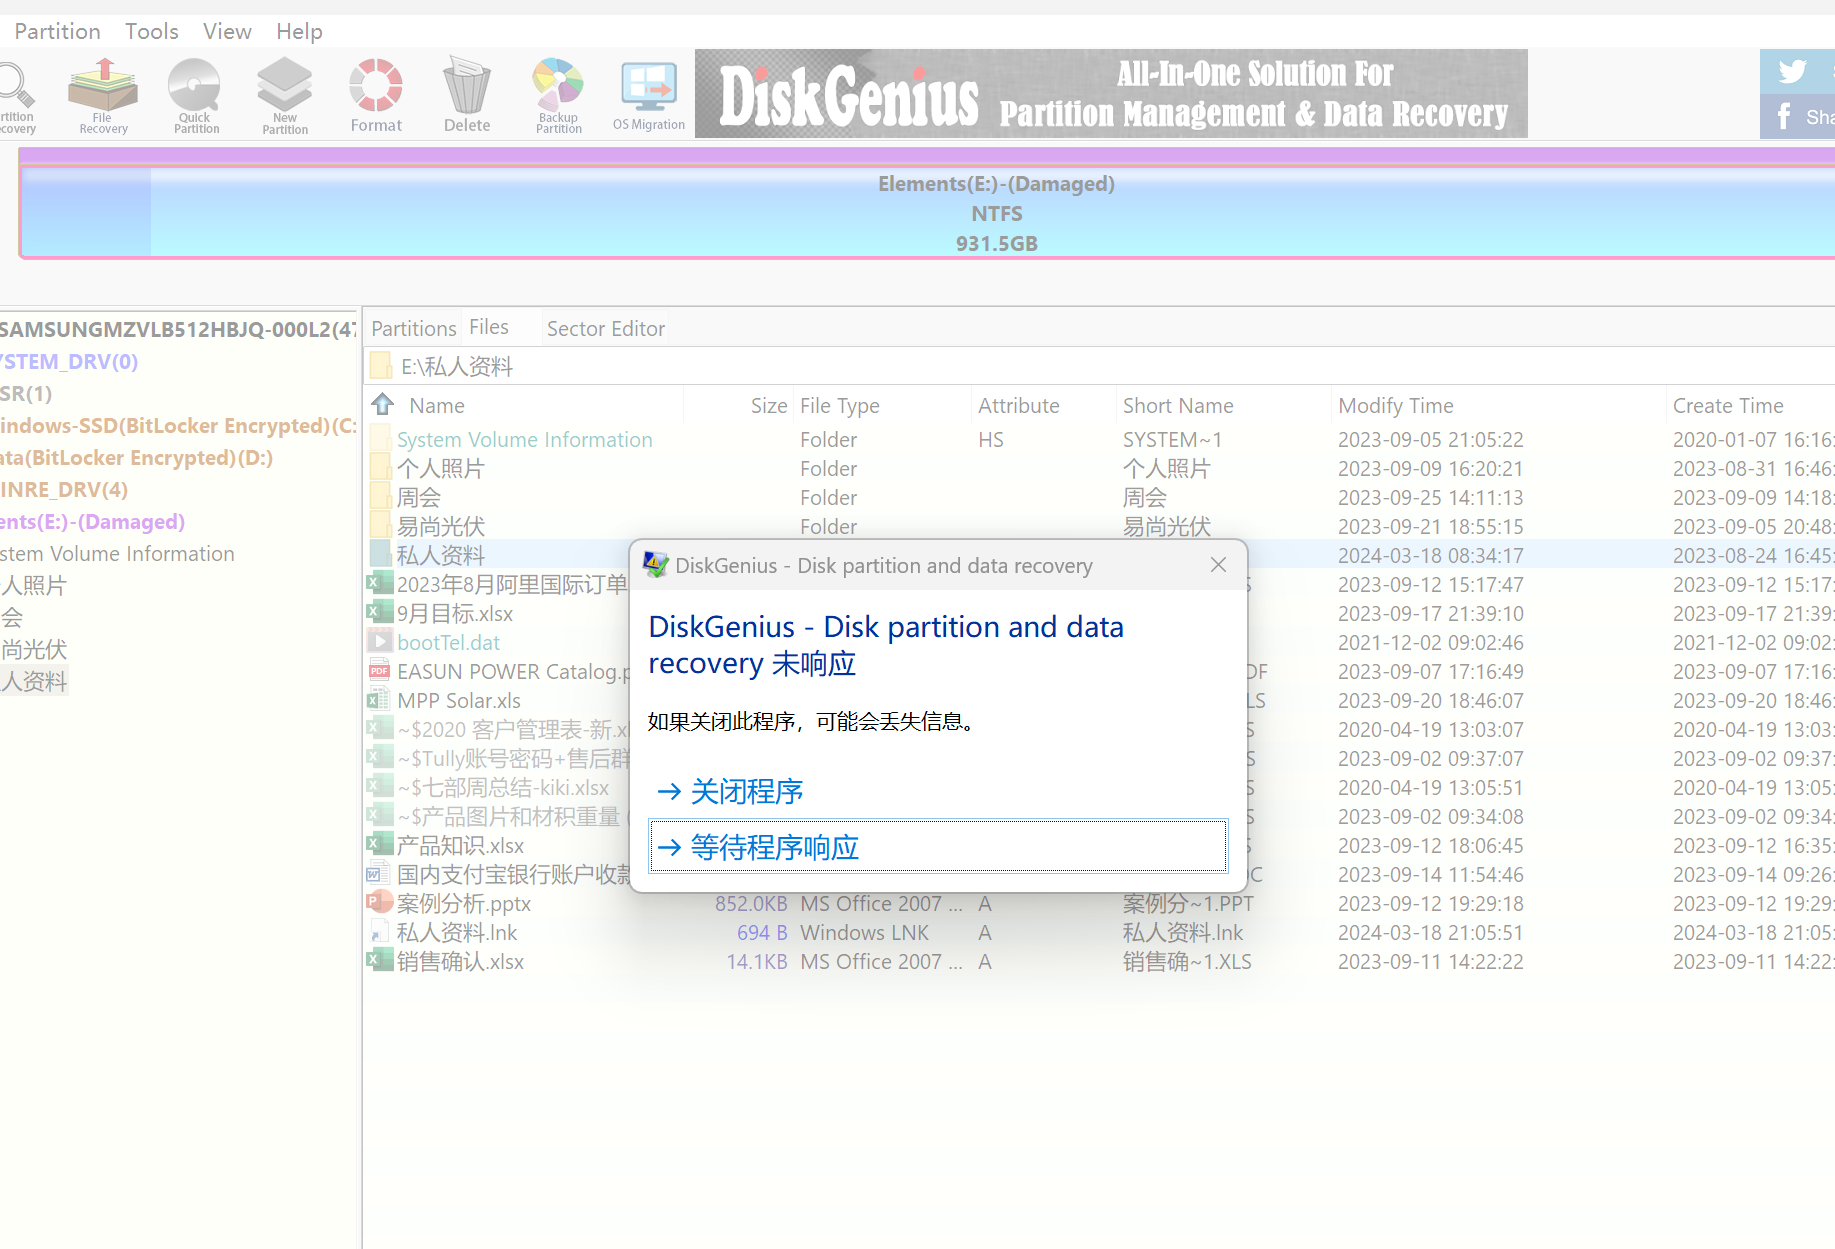Sort by Short Name column header
Image resolution: width=1835 pixels, height=1249 pixels.
pyautogui.click(x=1178, y=405)
